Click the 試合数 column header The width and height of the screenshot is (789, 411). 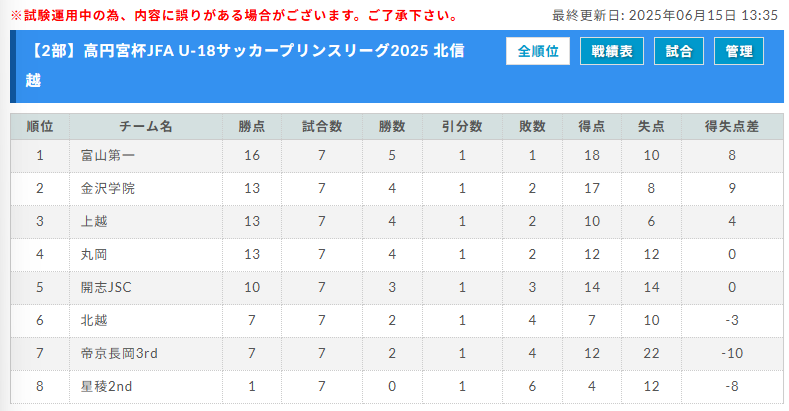[322, 126]
